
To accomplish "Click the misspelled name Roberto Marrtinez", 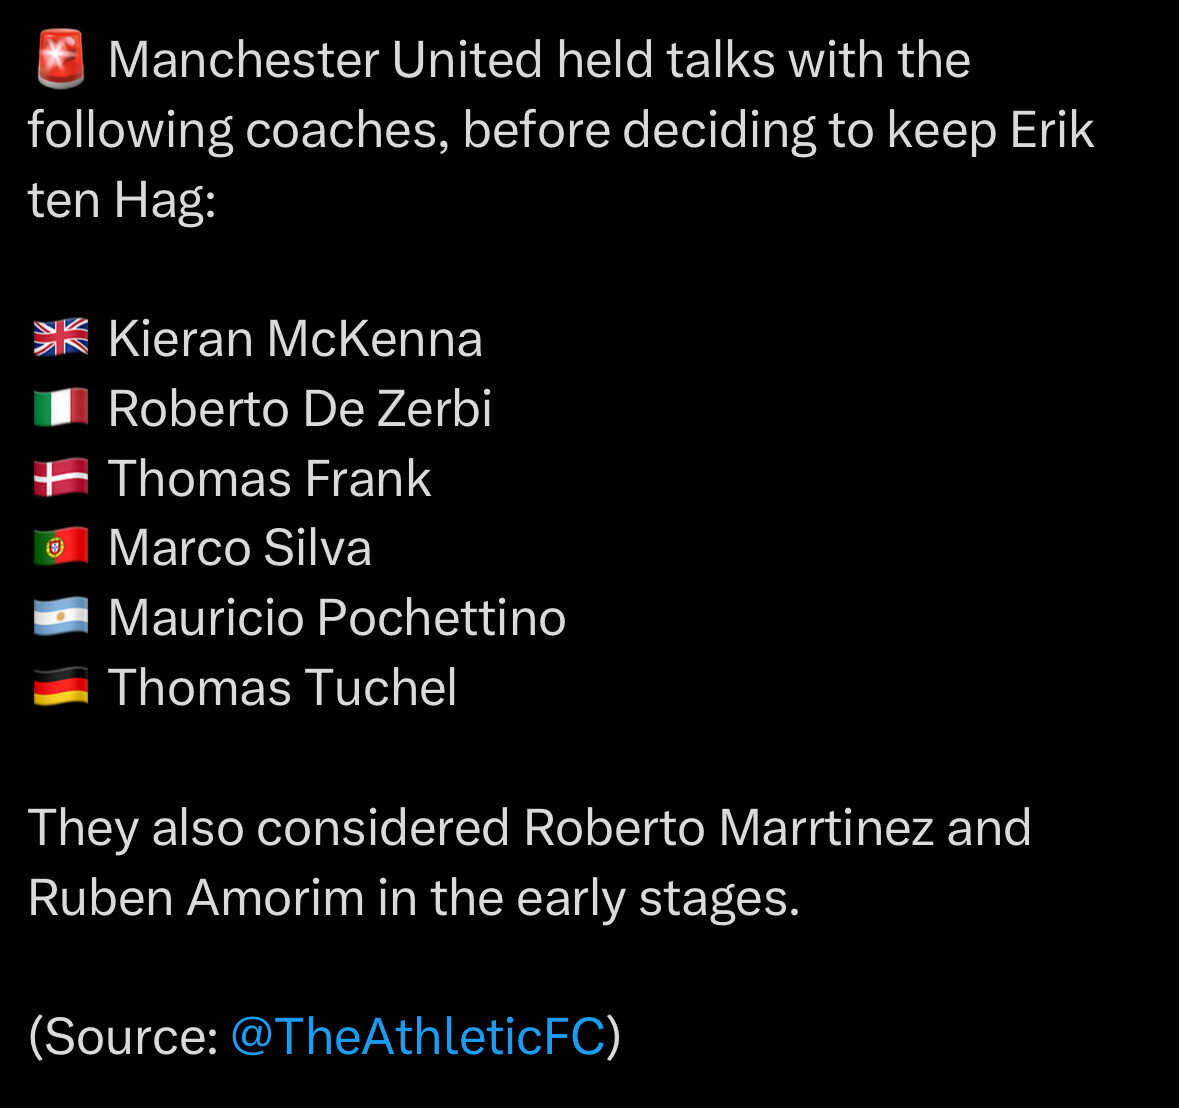I will click(x=728, y=828).
